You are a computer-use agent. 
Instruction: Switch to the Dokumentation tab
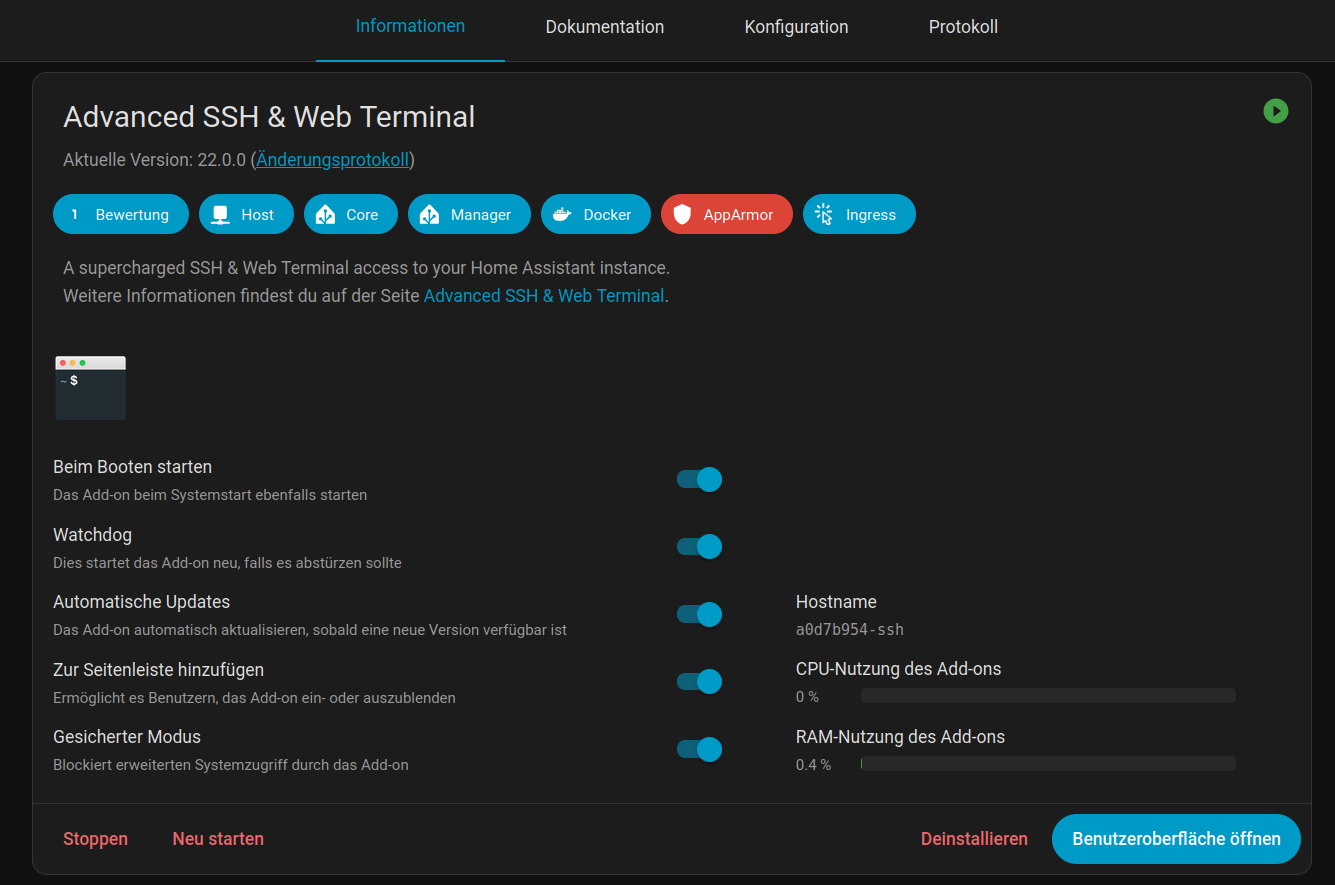click(605, 27)
